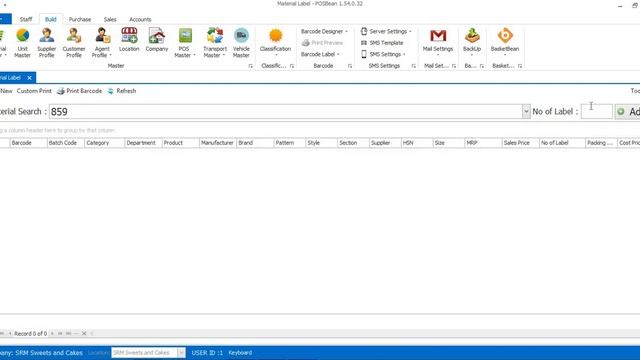
Task: Click the No of Label field
Action: pyautogui.click(x=597, y=111)
